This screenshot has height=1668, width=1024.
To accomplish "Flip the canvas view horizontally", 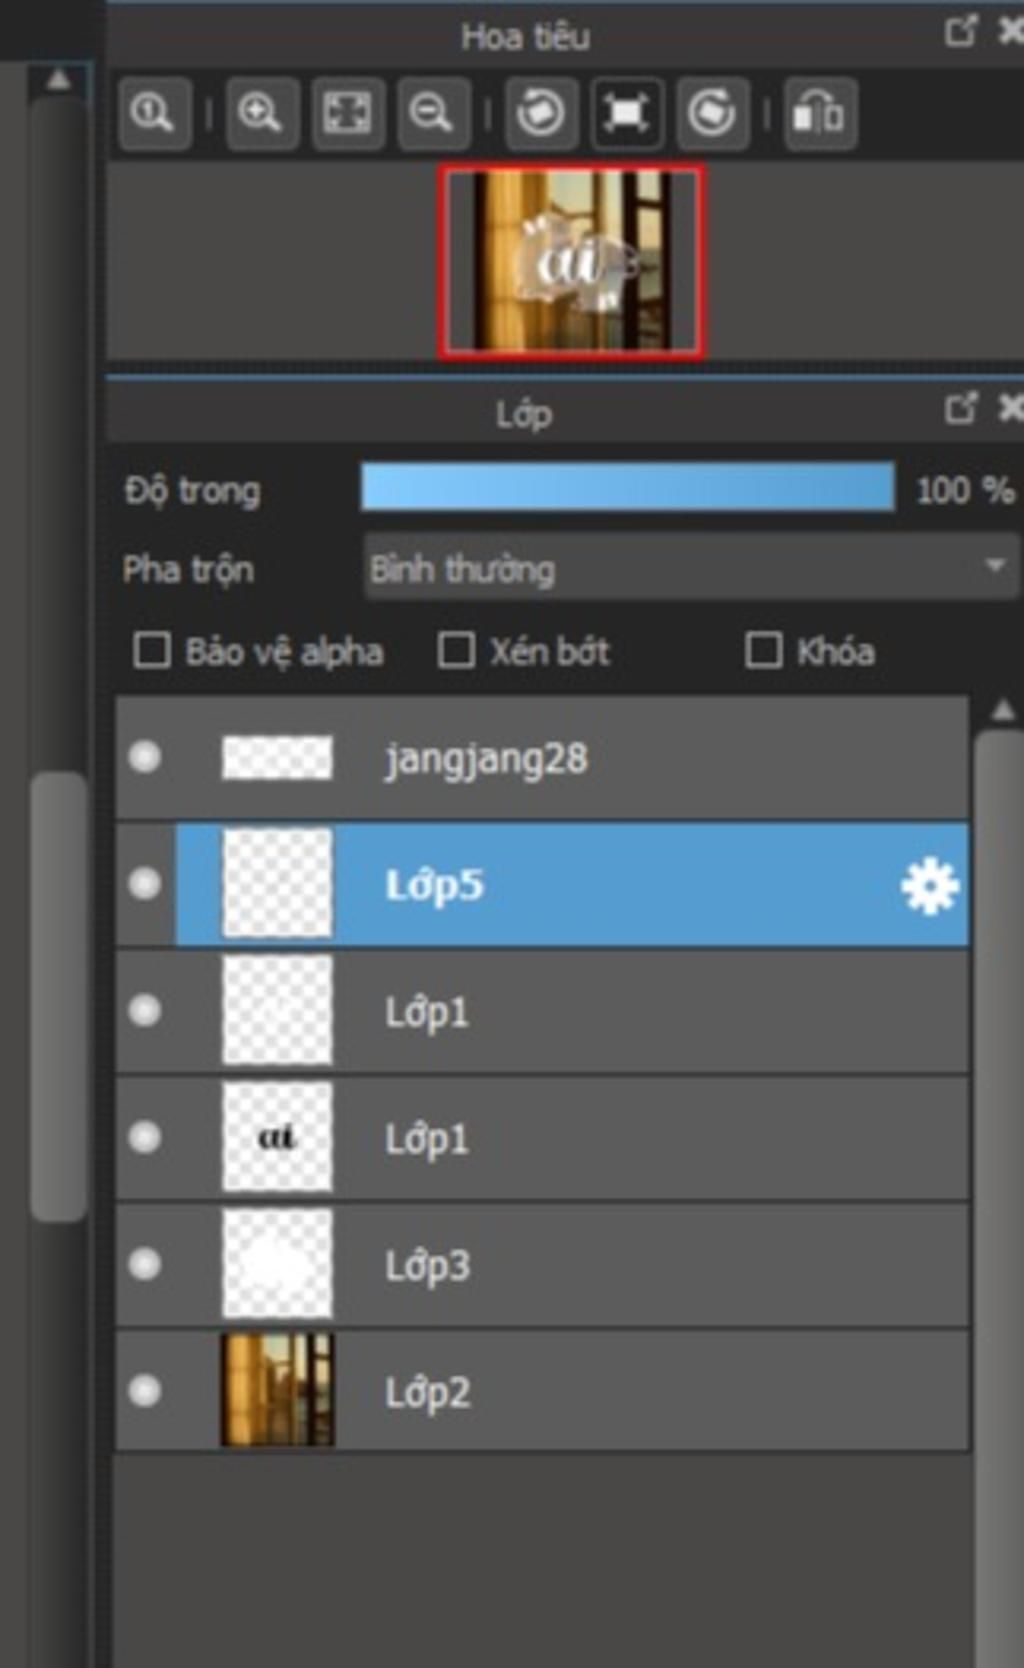I will (x=819, y=113).
